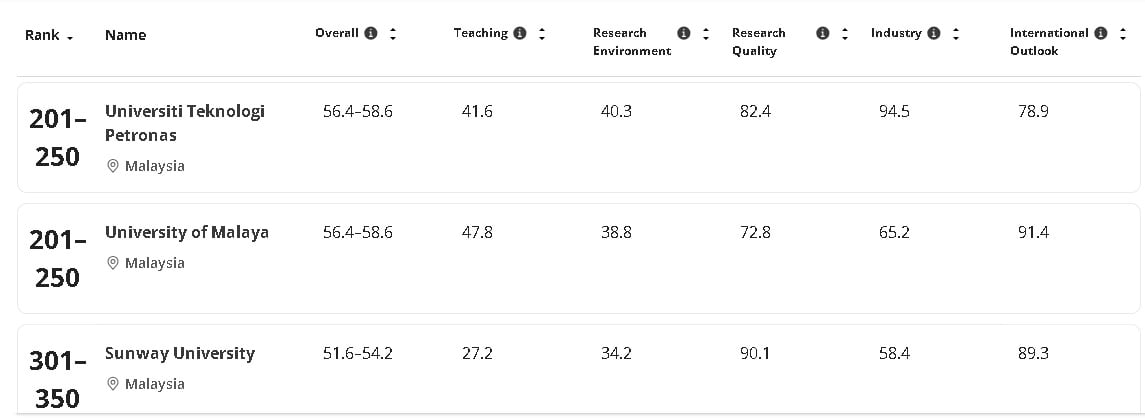Open University of Malaya profile link
Screen dimensions: 1145x418
click(x=186, y=232)
